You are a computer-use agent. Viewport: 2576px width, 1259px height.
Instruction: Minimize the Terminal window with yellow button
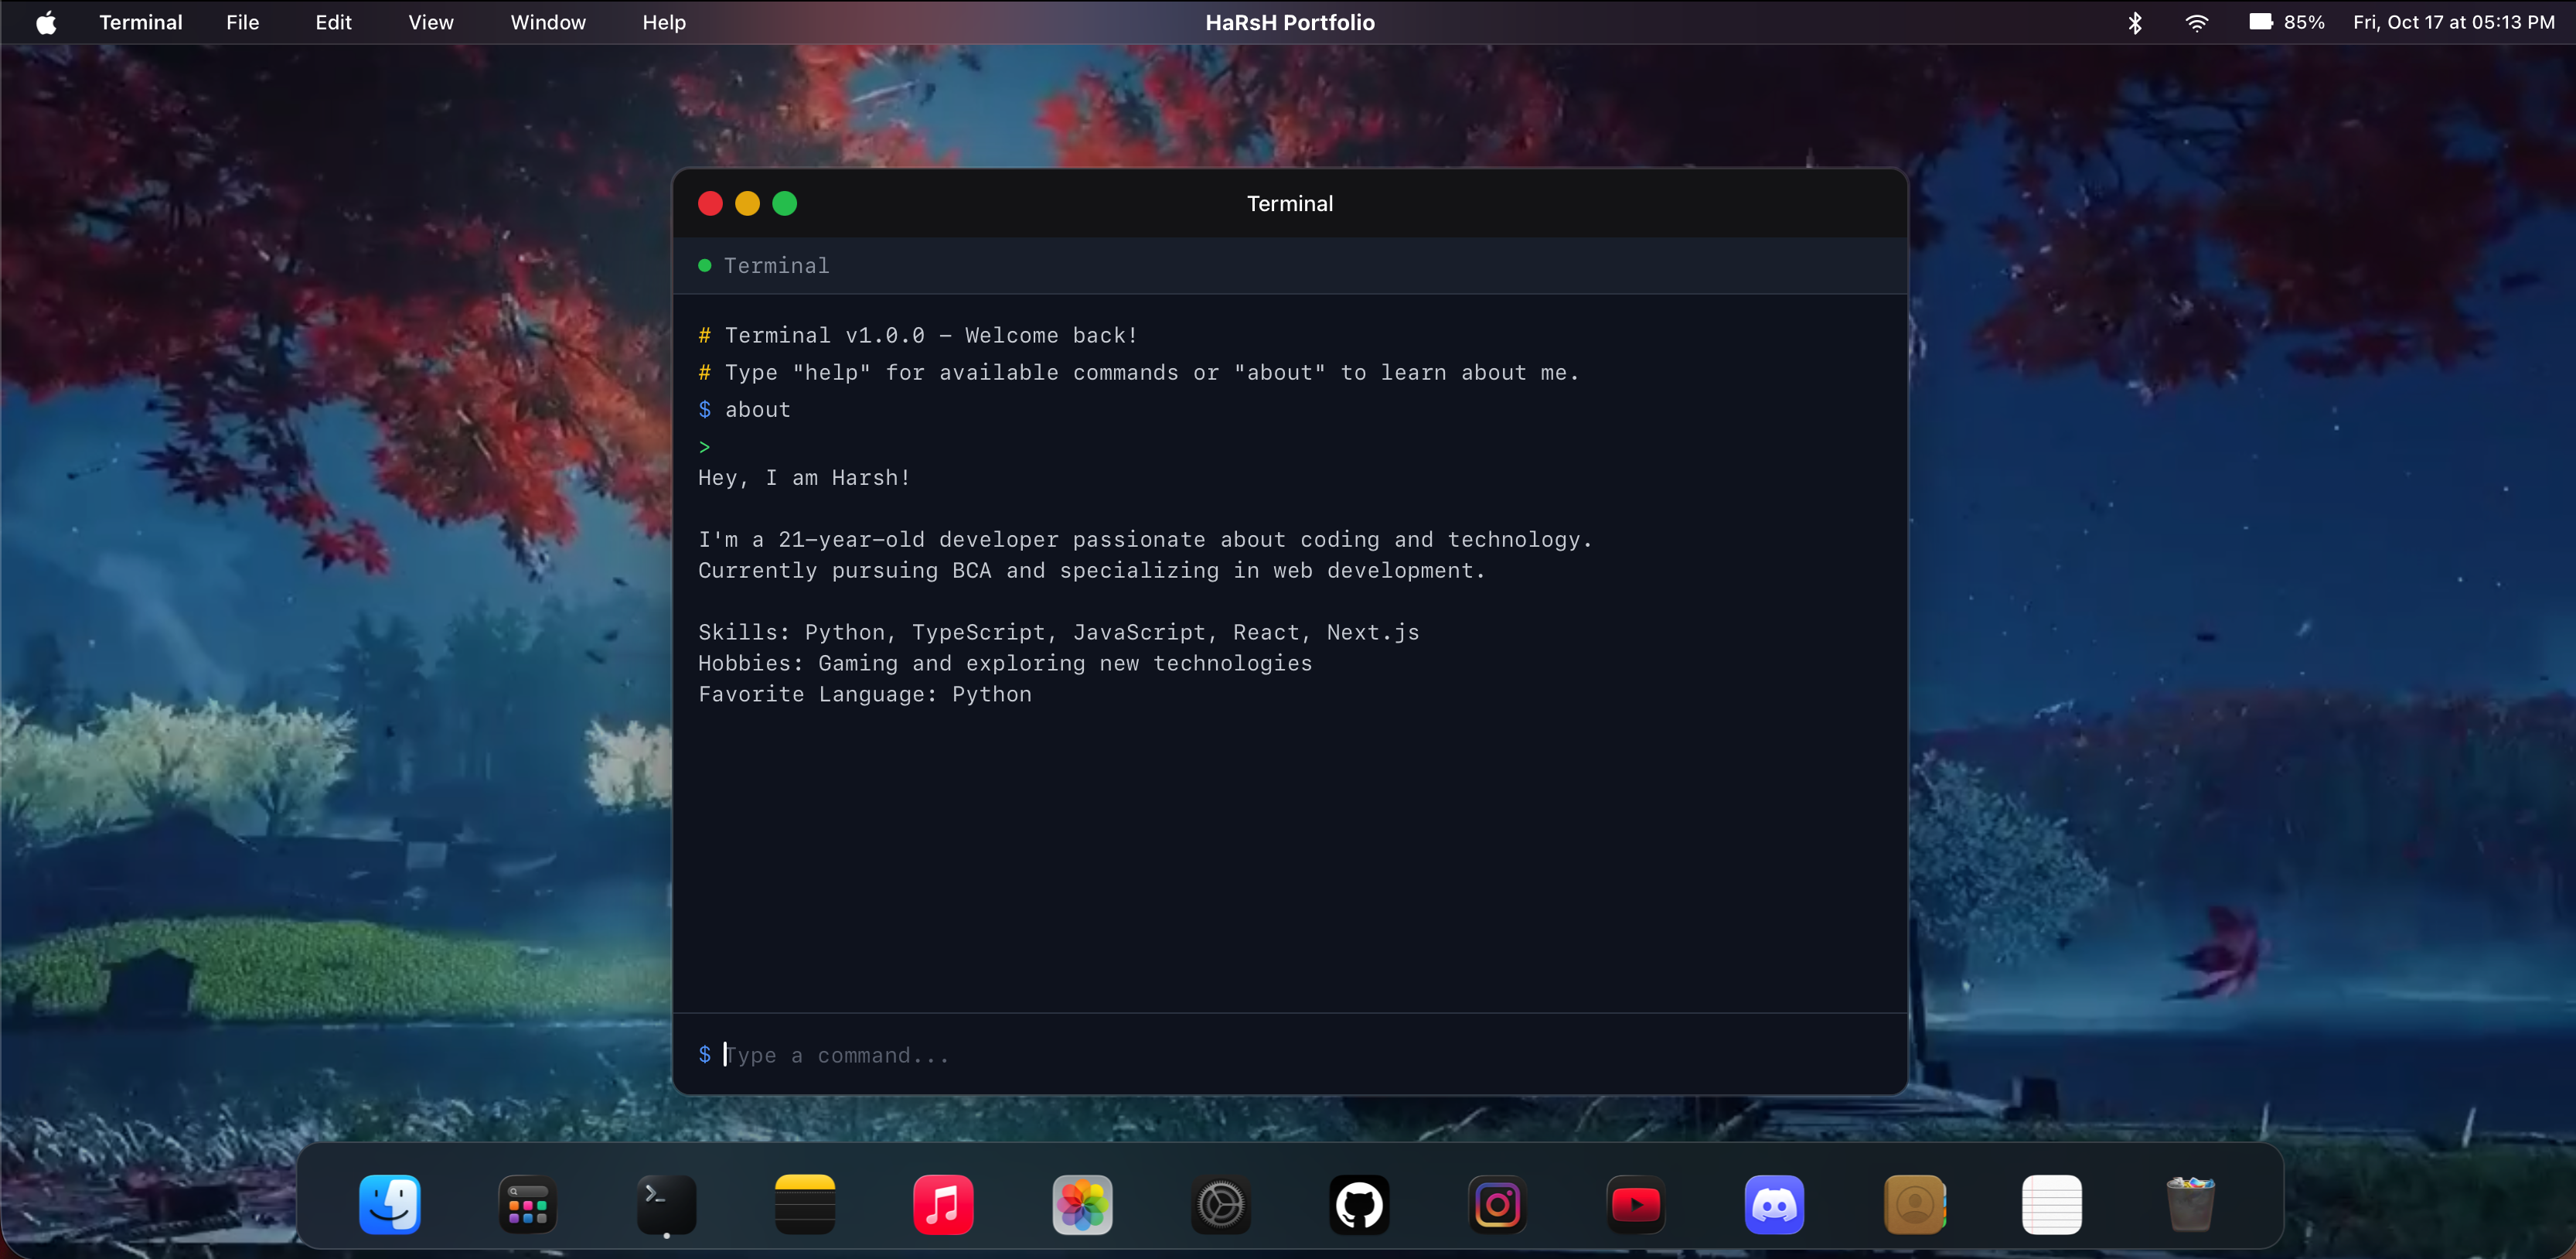pyautogui.click(x=747, y=204)
